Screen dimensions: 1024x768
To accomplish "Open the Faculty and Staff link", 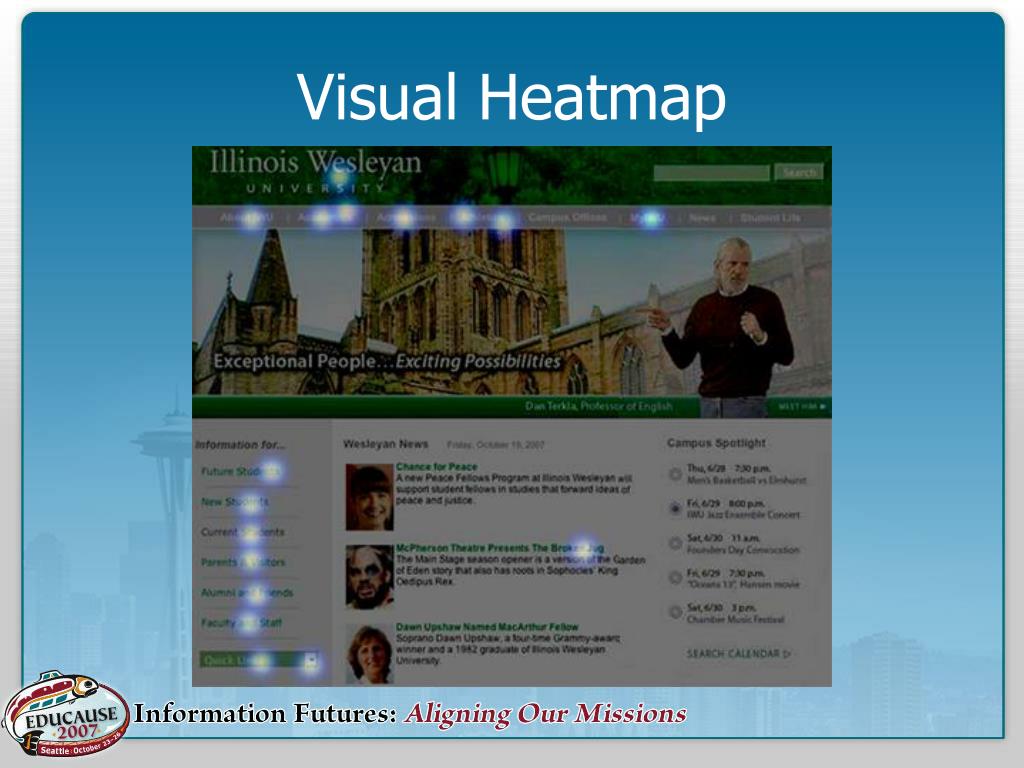I will [x=242, y=623].
